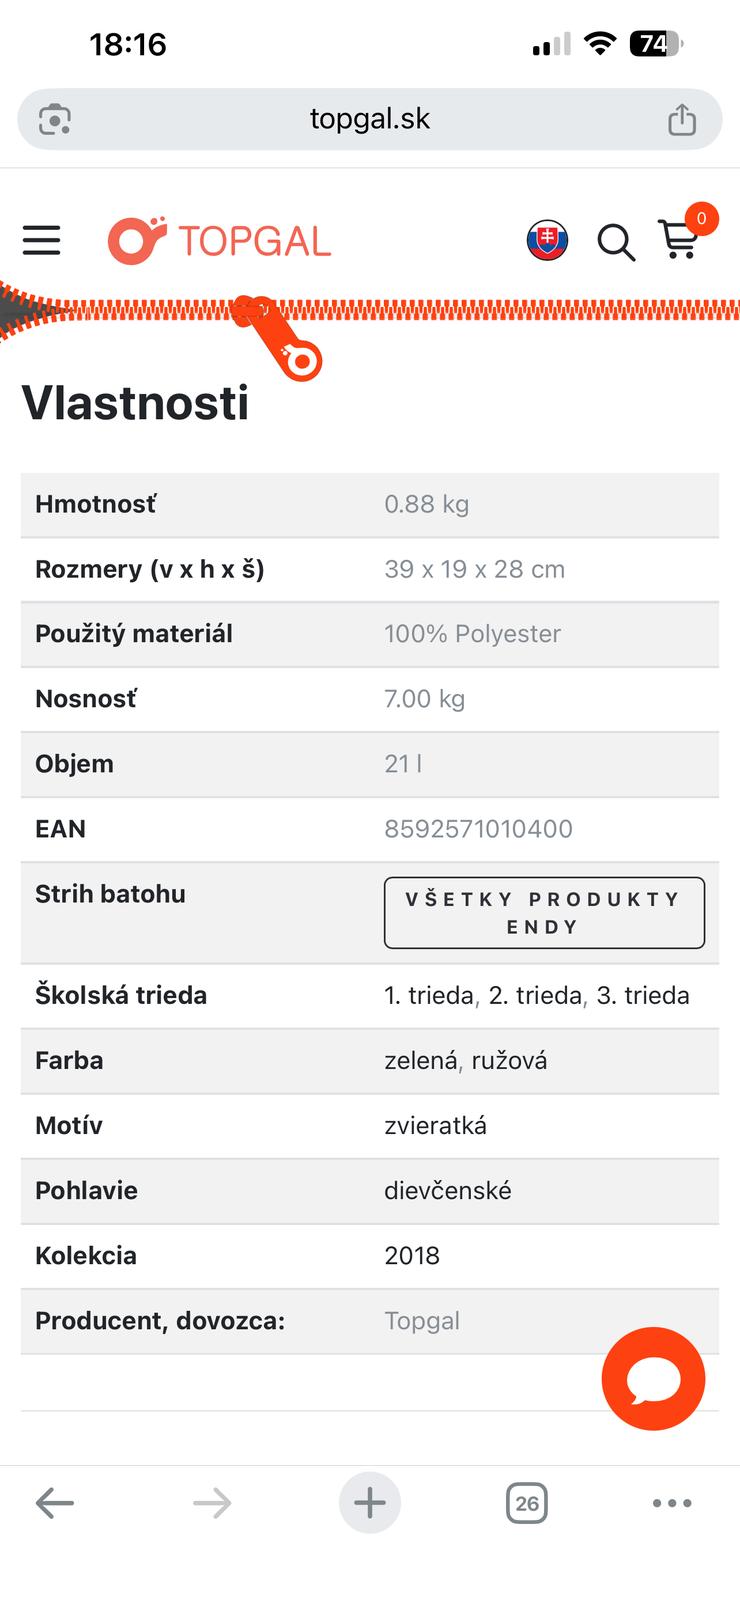Follow the 3. trieda link
The width and height of the screenshot is (740, 1600).
[x=643, y=996]
